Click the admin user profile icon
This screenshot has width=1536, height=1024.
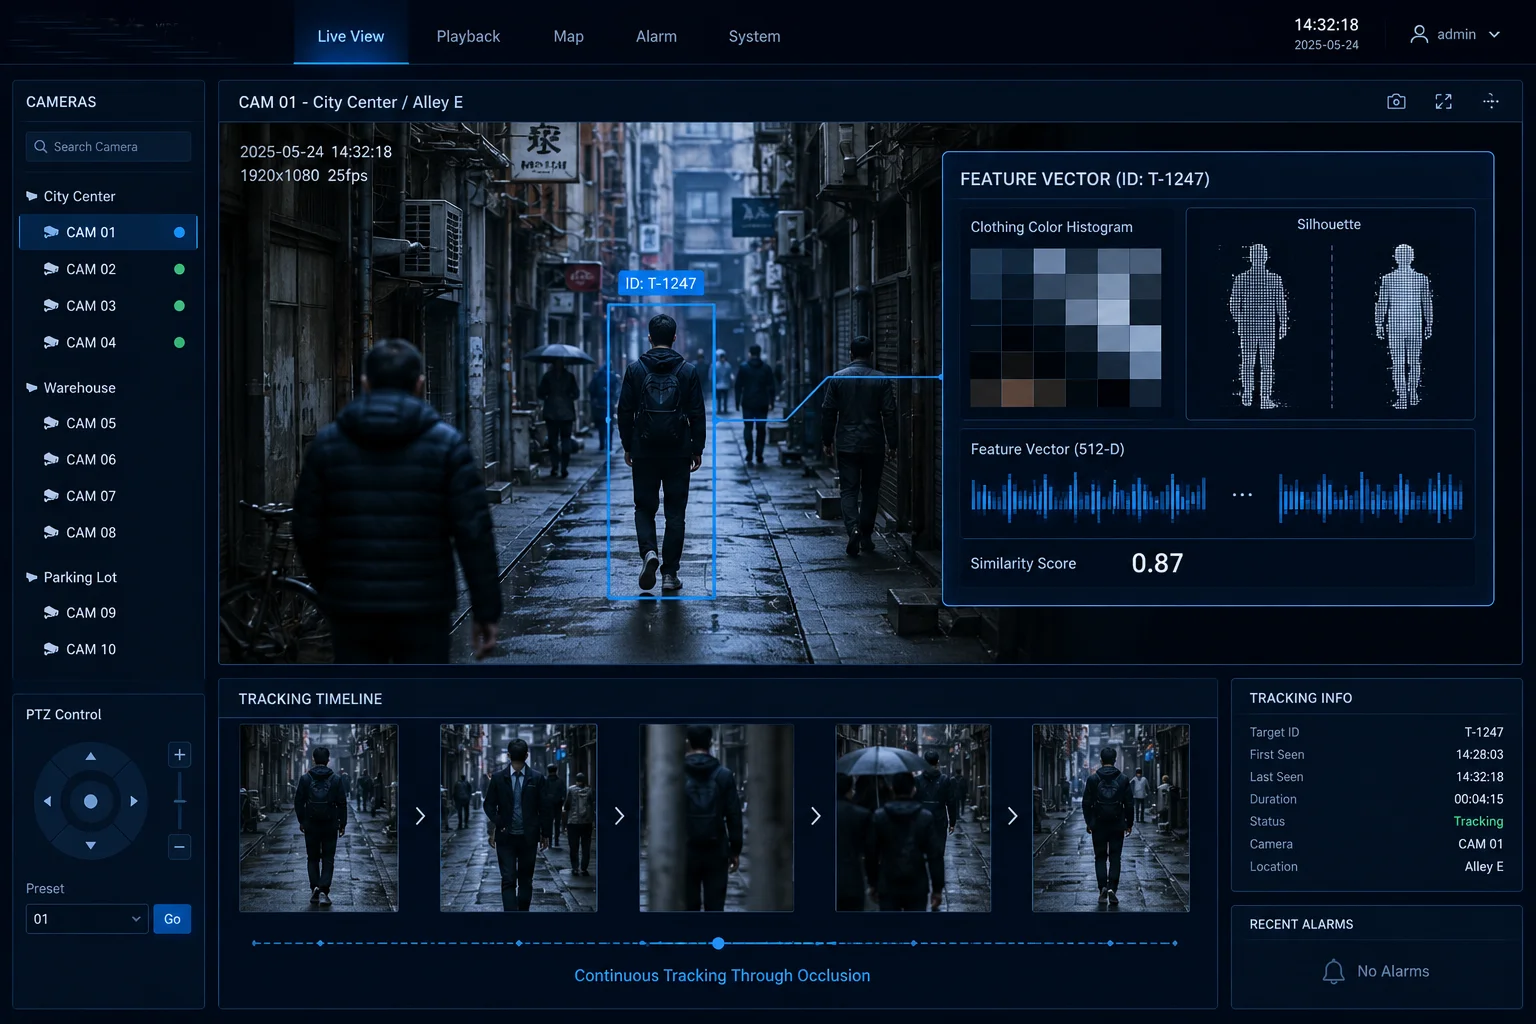click(1418, 35)
